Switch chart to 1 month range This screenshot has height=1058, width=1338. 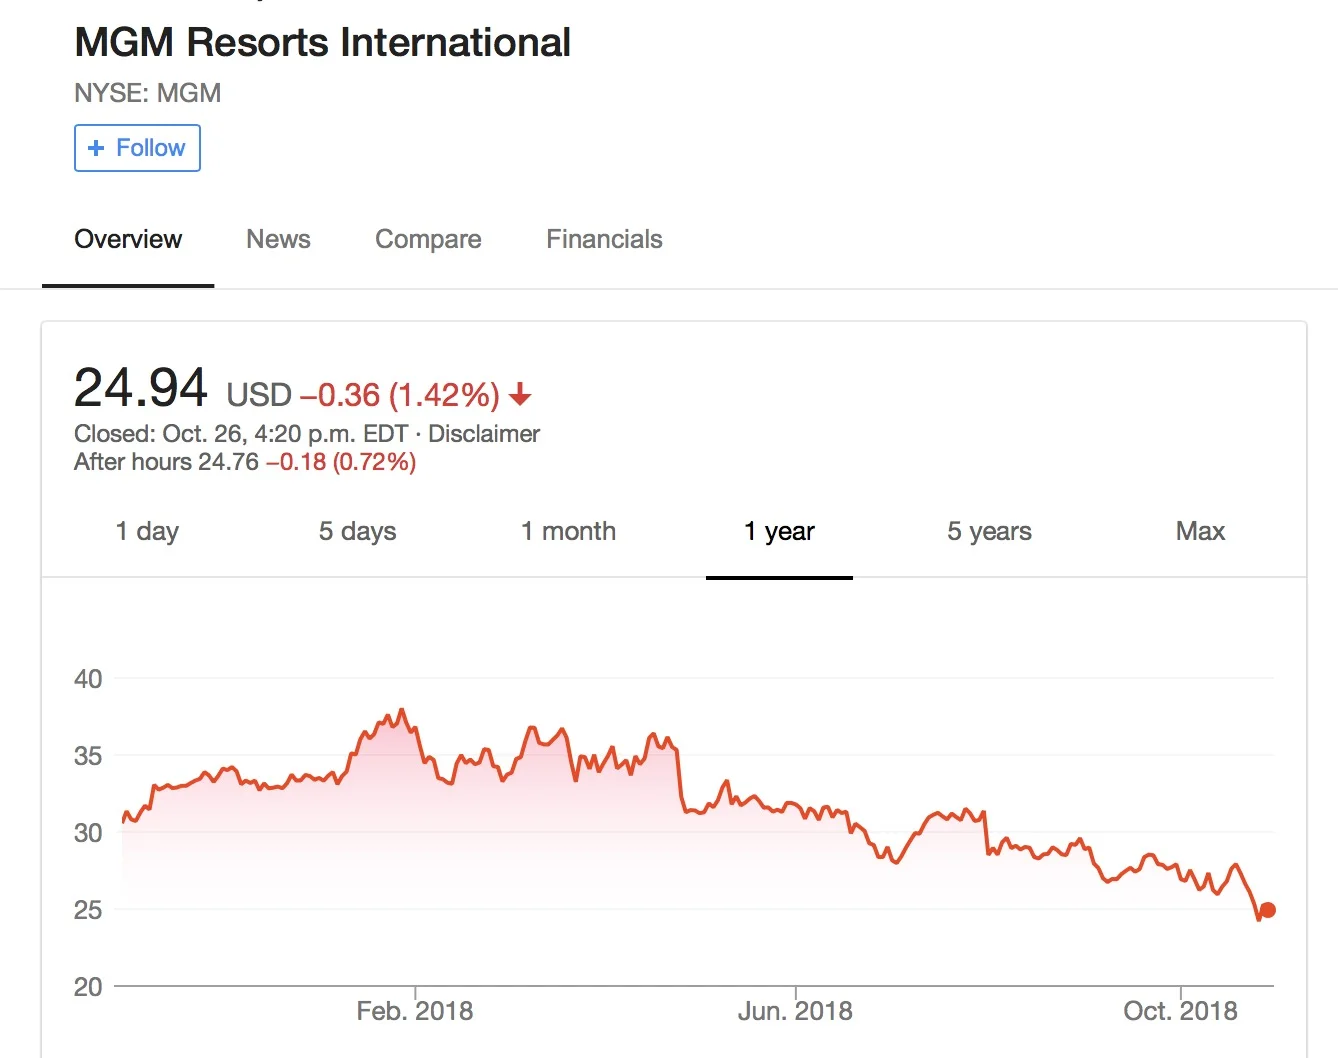pos(568,531)
